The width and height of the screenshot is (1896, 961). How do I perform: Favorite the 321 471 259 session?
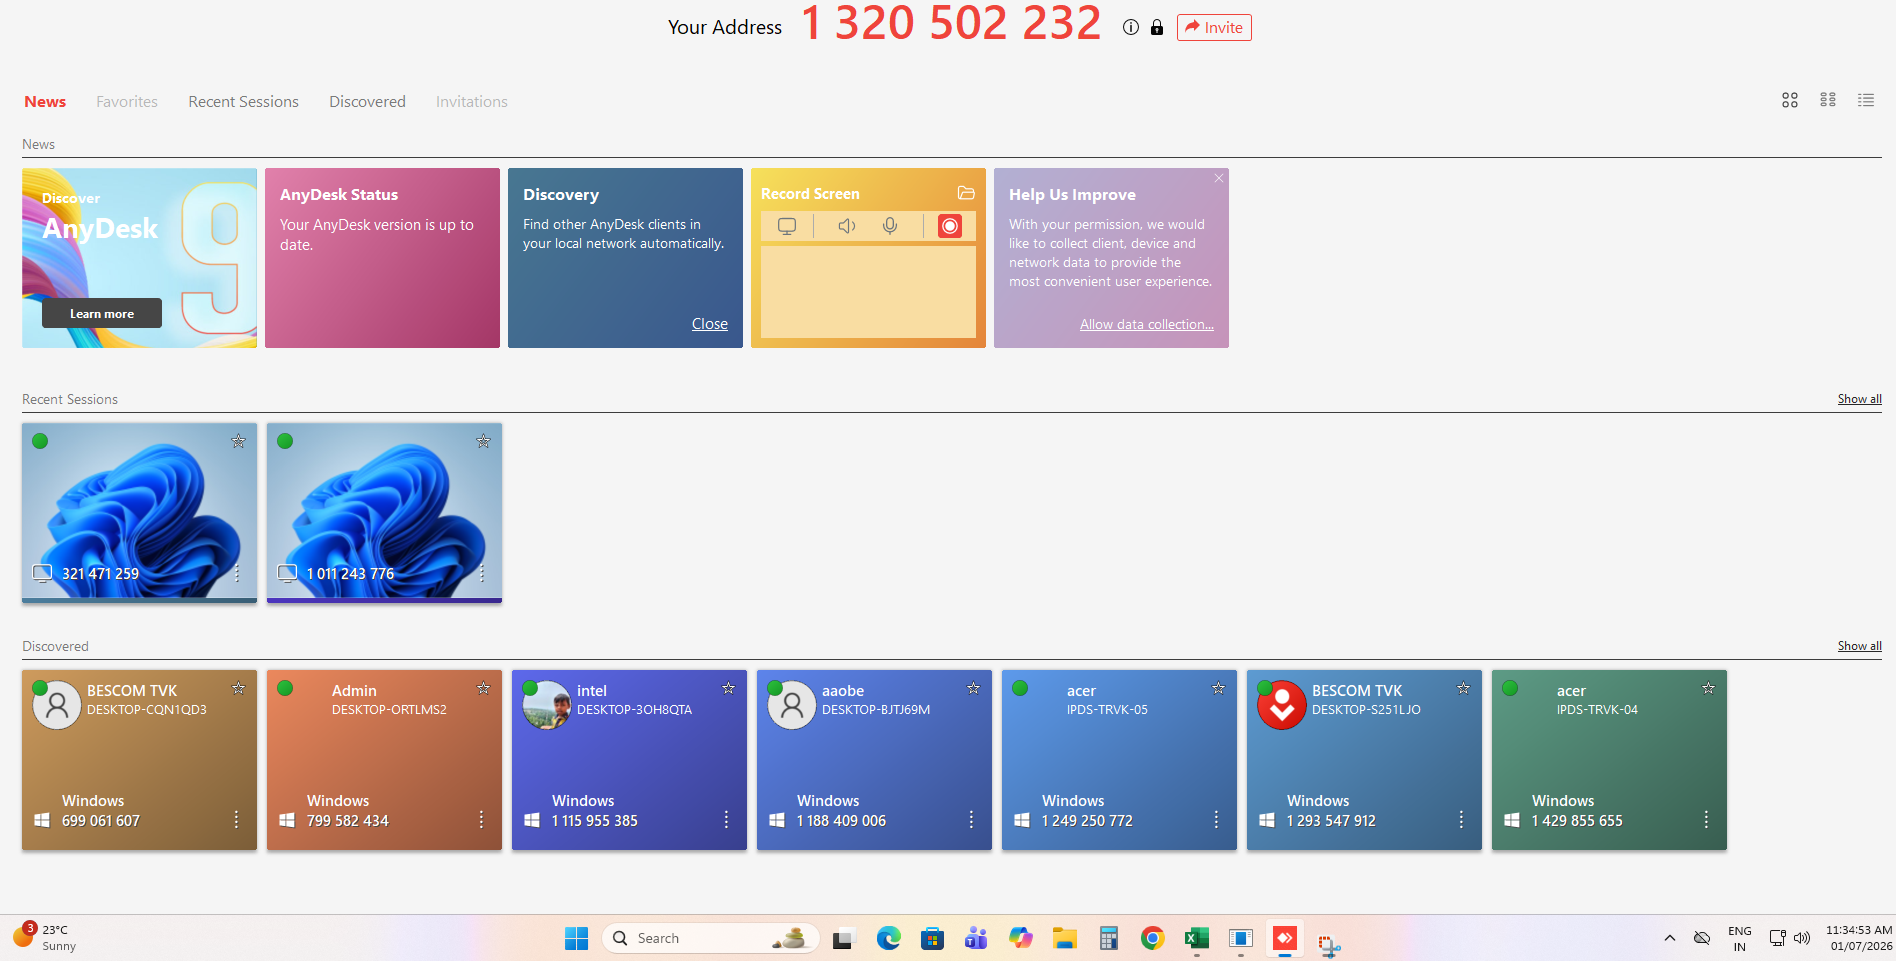coord(238,441)
